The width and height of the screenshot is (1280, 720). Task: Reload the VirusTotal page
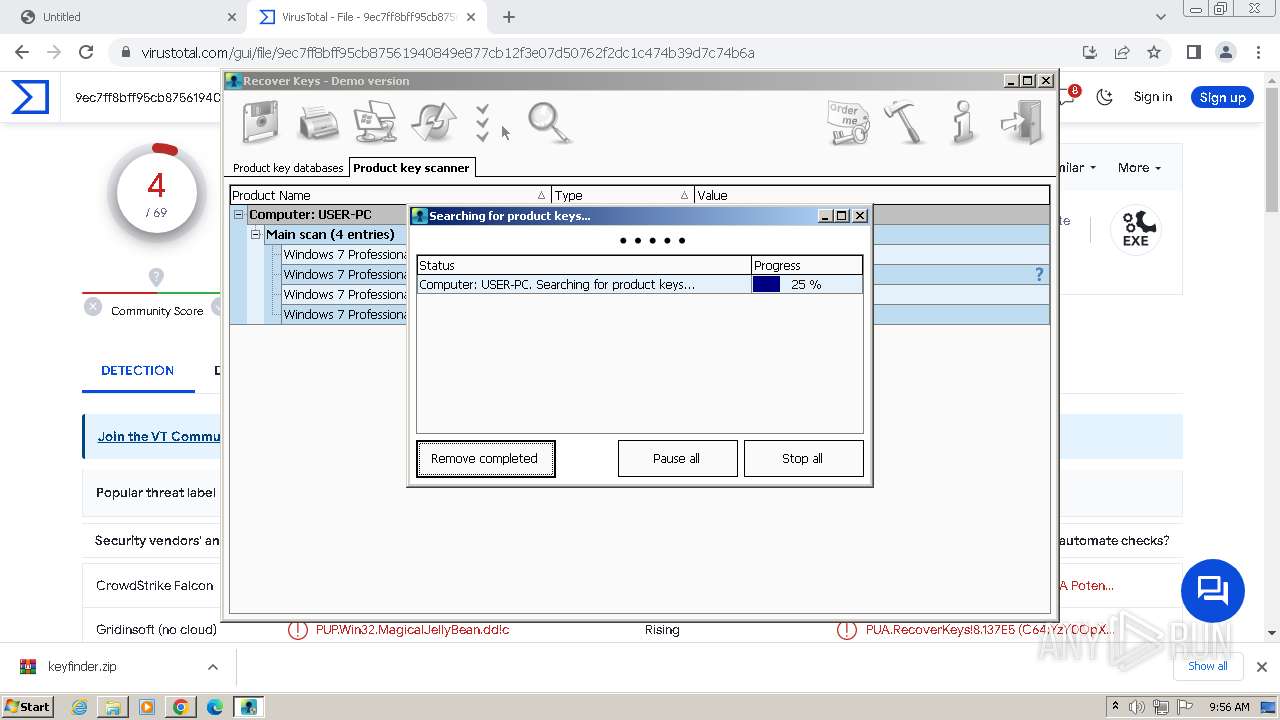pyautogui.click(x=86, y=53)
